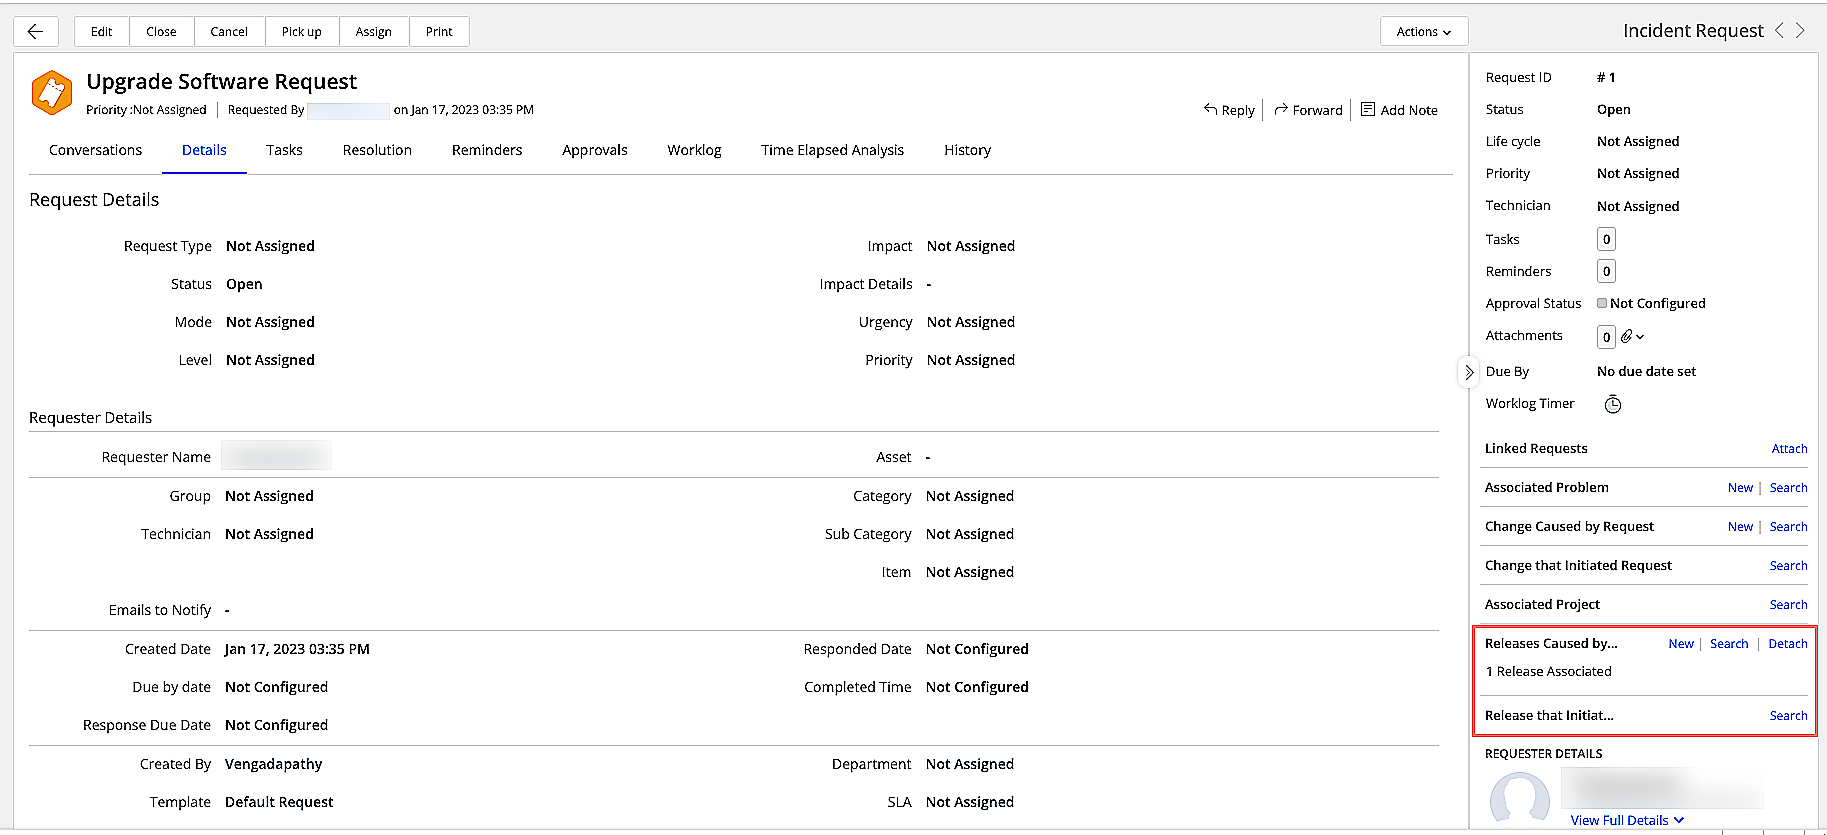Click the requester avatar thumbnail

pos(1519,798)
